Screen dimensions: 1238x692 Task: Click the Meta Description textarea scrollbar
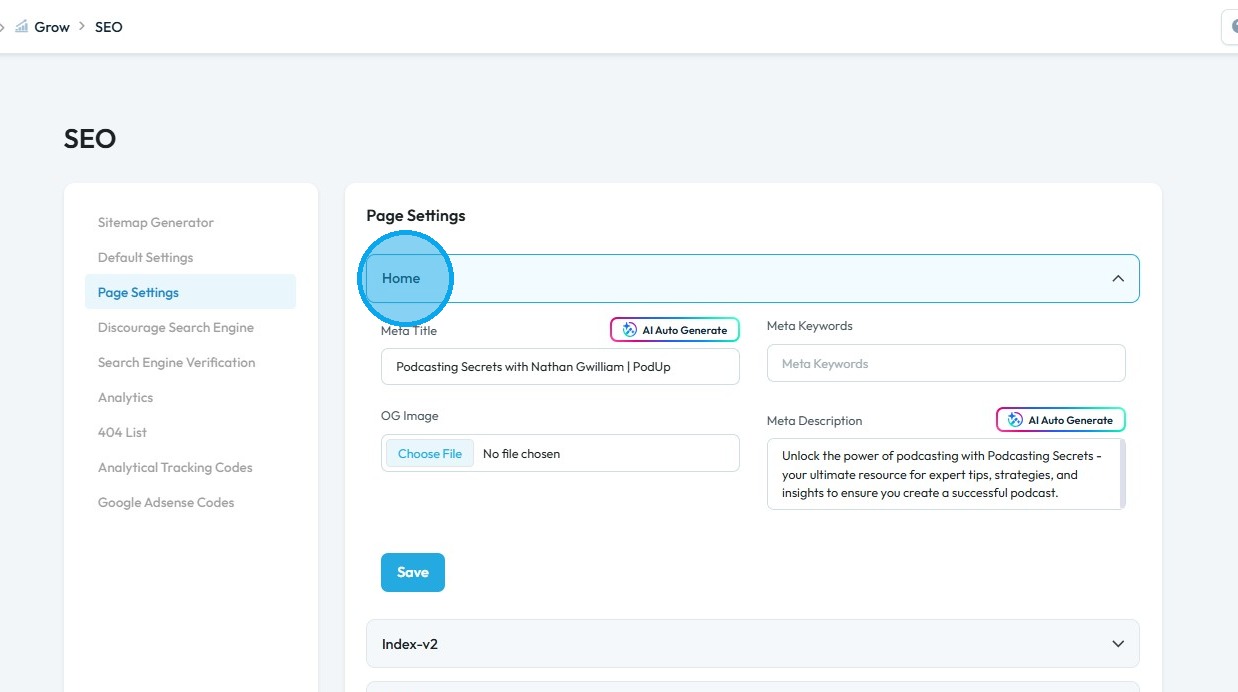[x=1123, y=474]
